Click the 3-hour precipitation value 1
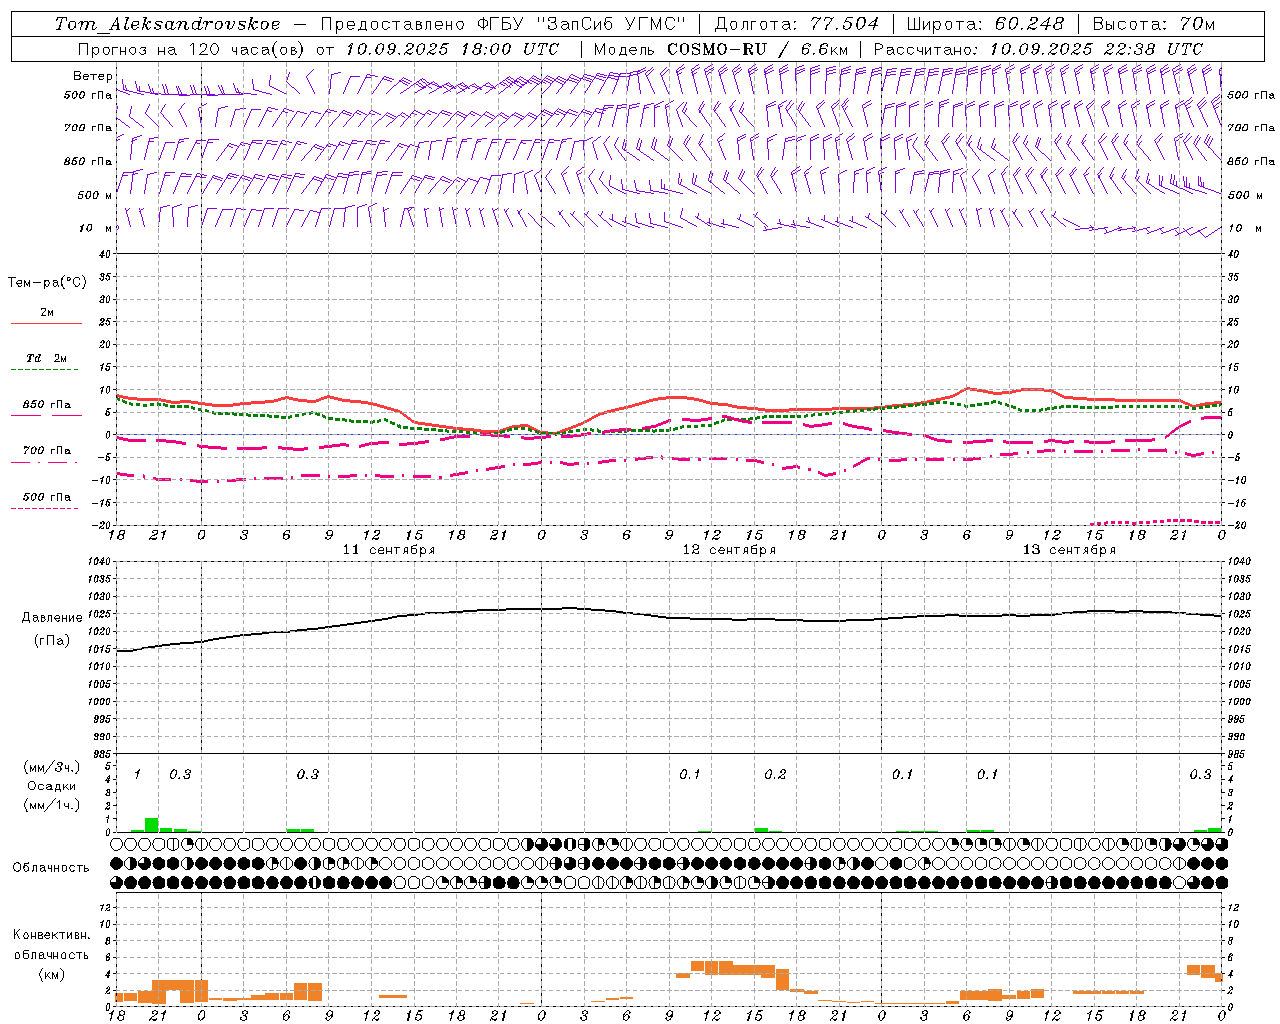This screenshot has width=1280, height=1024. tap(137, 774)
